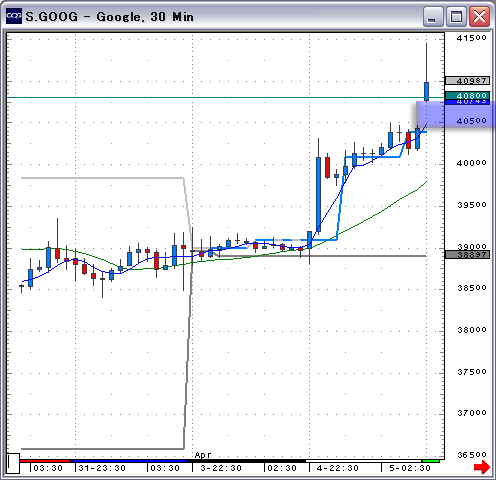Viewport: 496px width, 480px height.
Task: Click the Apr month label on time axis
Action: [x=203, y=455]
